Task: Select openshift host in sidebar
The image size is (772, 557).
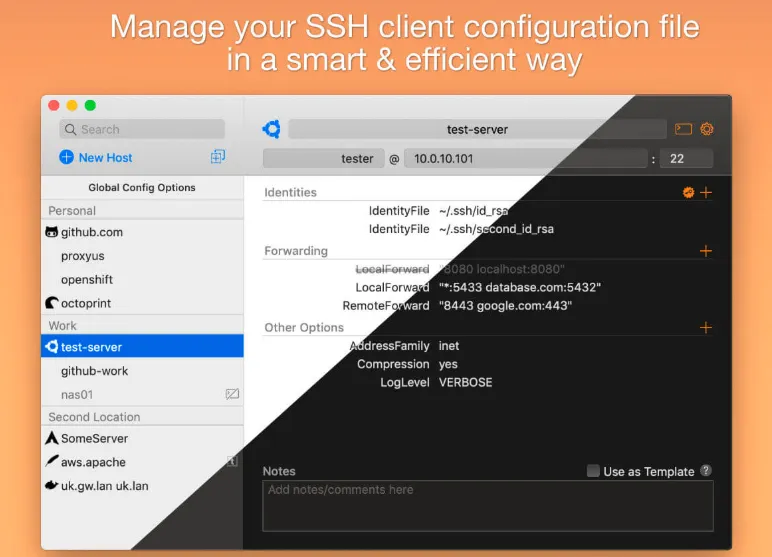Action: tap(142, 279)
